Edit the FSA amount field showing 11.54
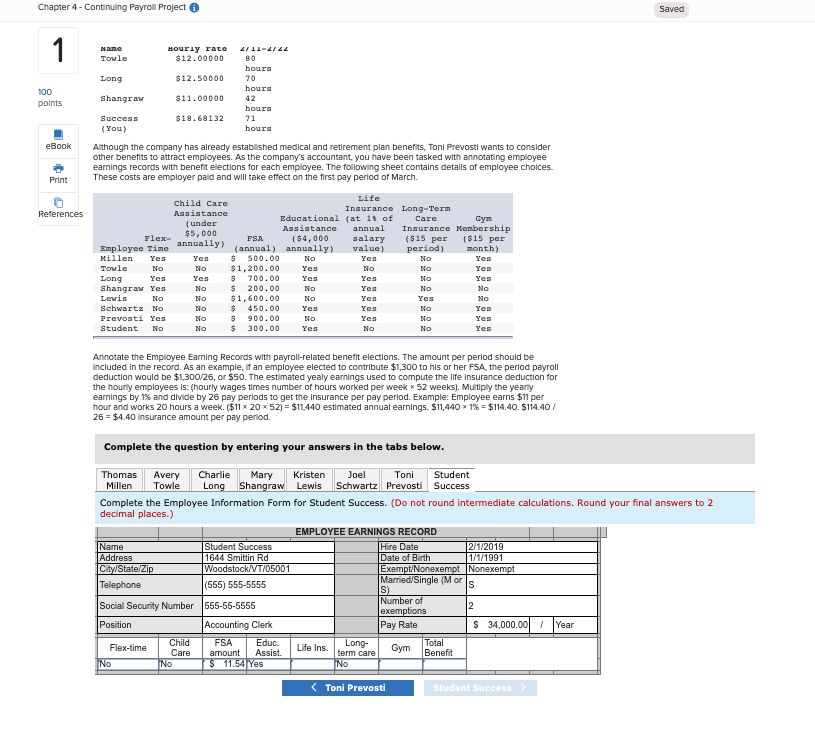 click(x=224, y=662)
